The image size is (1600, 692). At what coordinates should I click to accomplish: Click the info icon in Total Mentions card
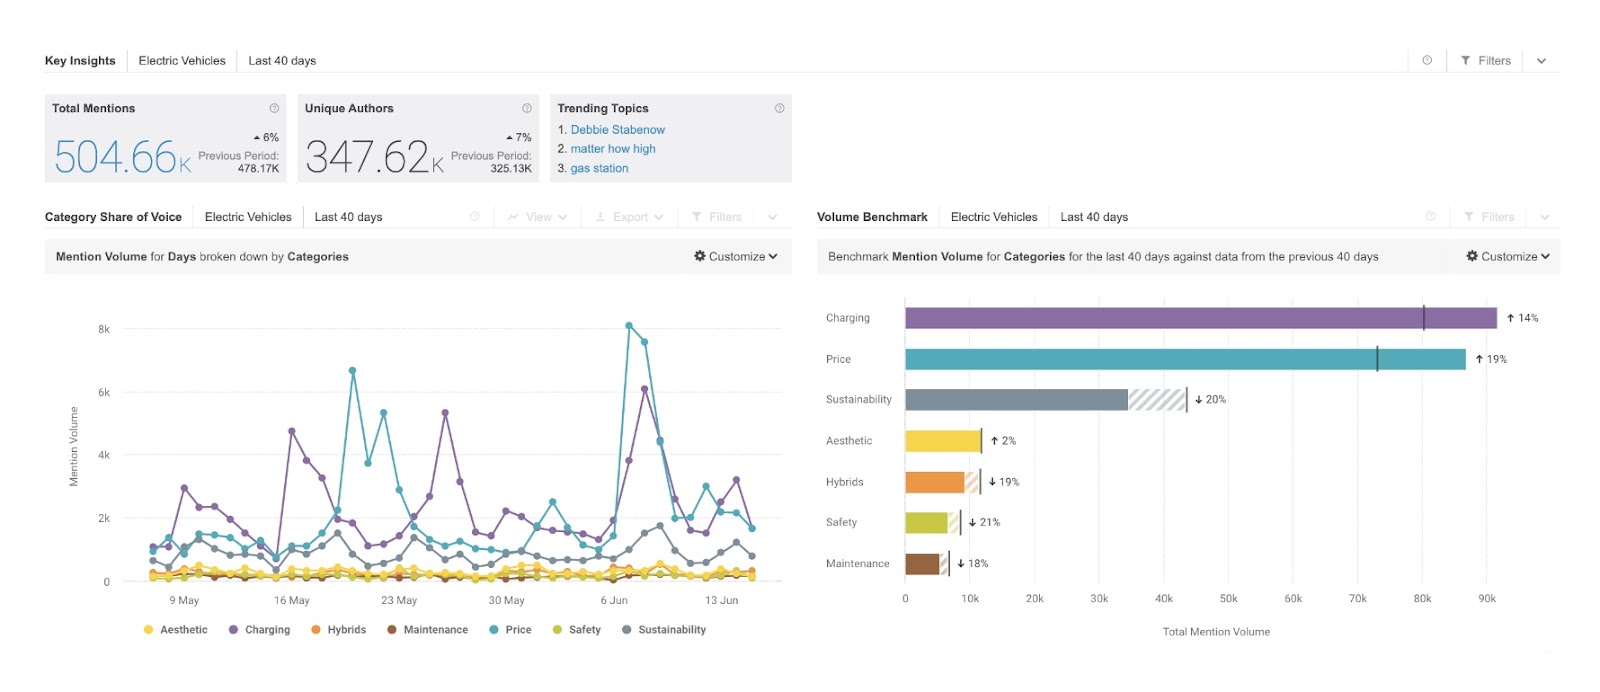click(274, 108)
